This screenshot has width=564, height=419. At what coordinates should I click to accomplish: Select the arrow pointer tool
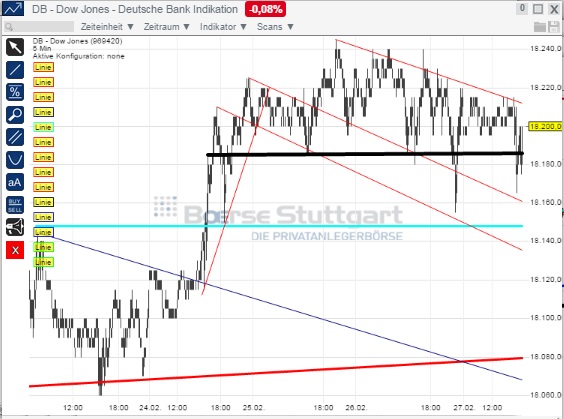click(x=15, y=47)
